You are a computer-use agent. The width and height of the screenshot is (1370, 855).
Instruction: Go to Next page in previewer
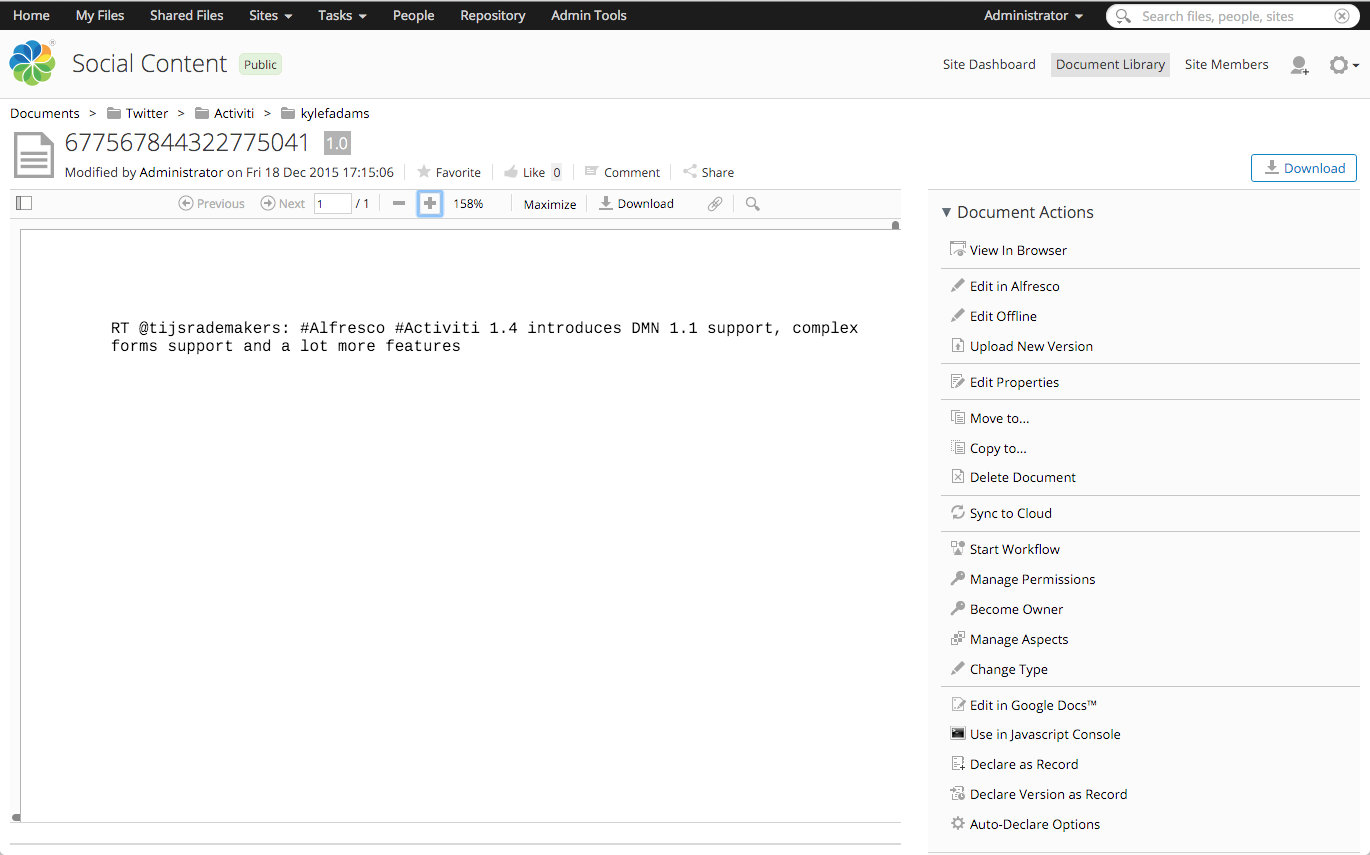[x=283, y=203]
